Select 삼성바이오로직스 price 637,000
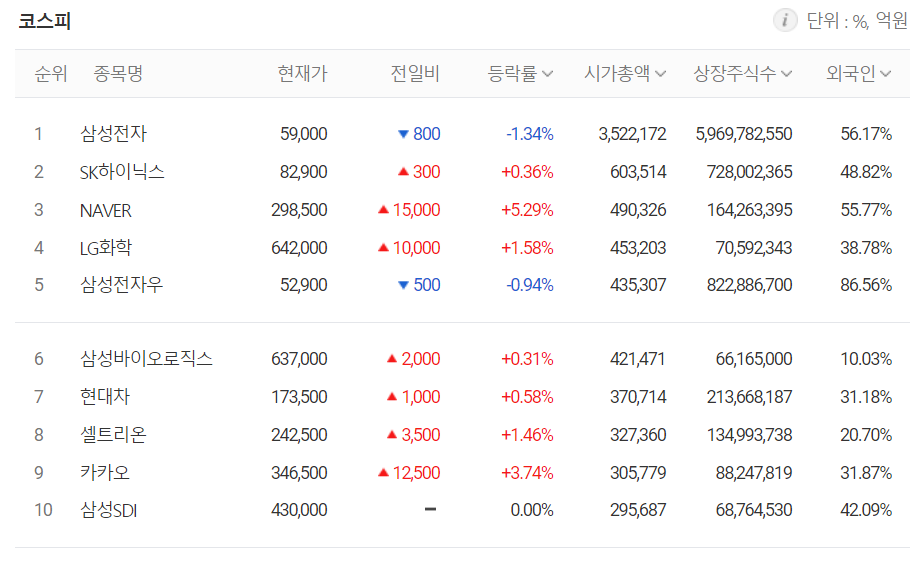 (x=299, y=359)
